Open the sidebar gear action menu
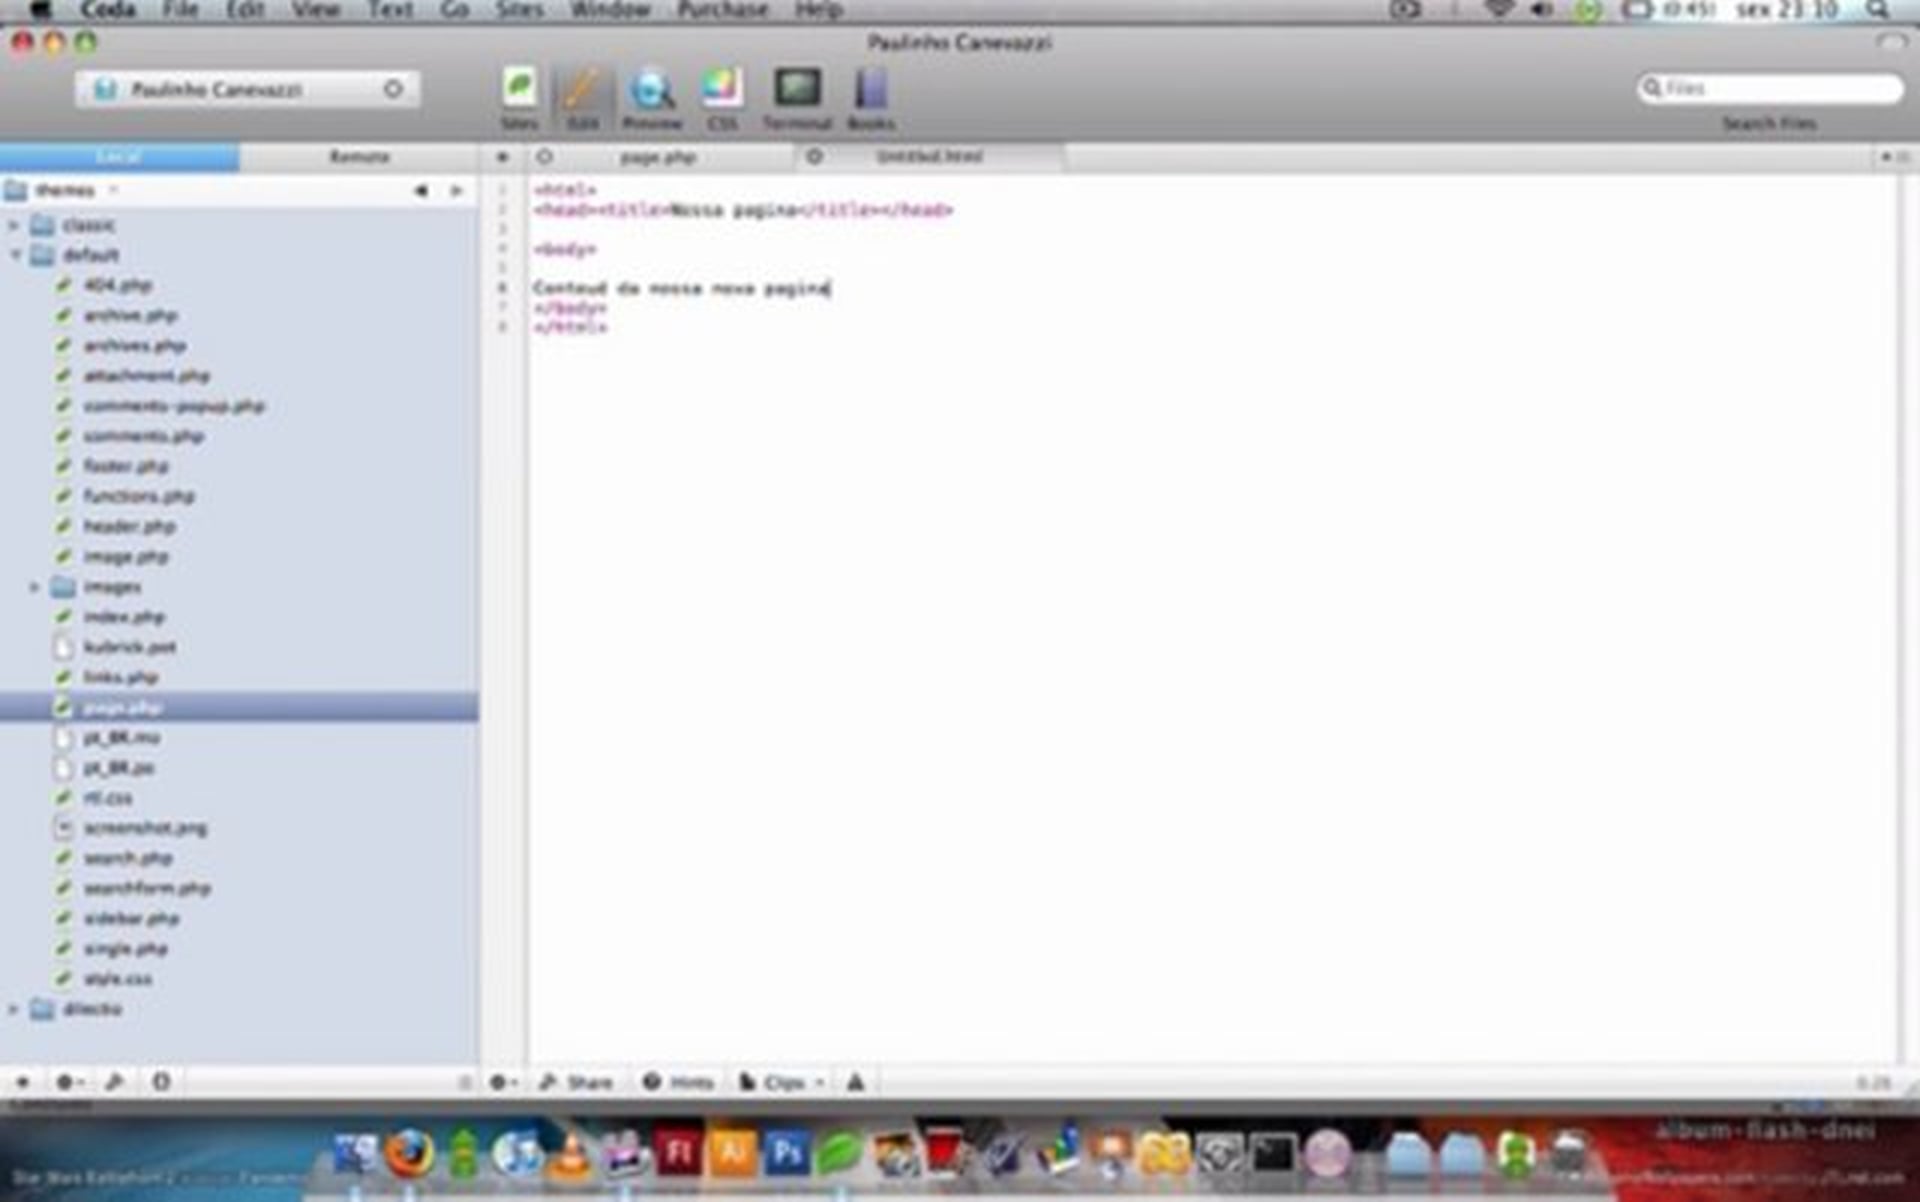Screen dimensions: 1920x1202 (69, 1081)
